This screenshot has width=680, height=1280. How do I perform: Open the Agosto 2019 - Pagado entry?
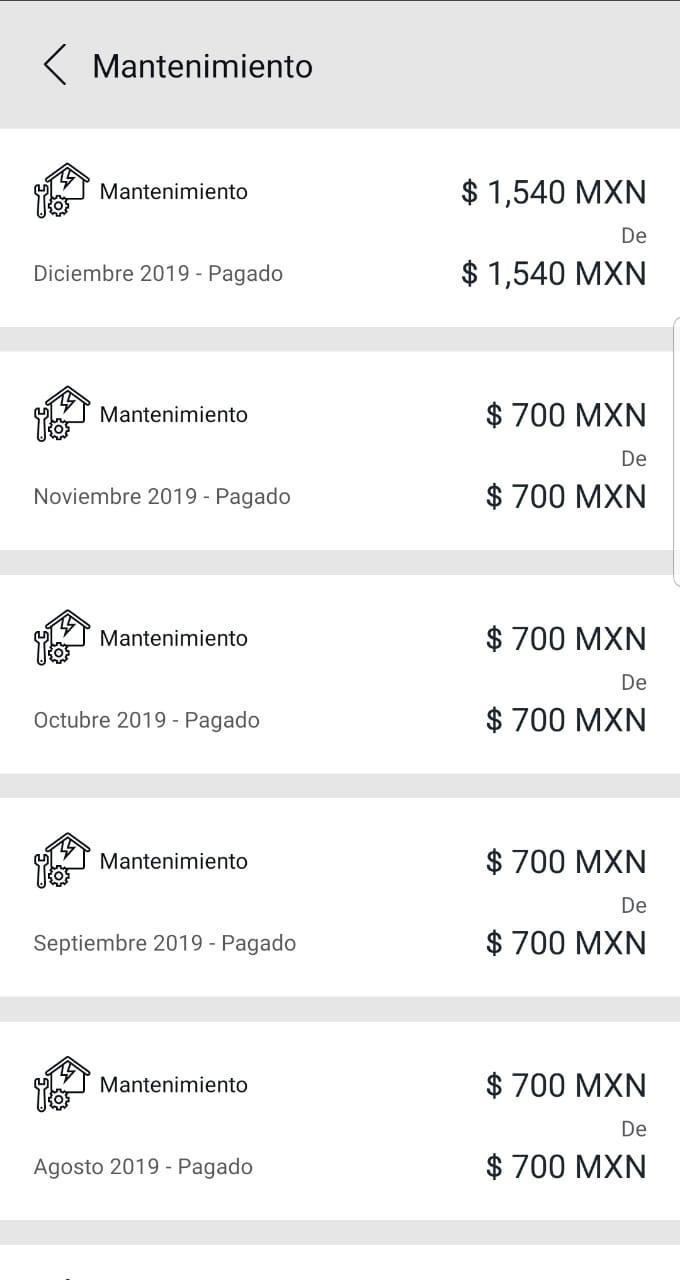[143, 1166]
